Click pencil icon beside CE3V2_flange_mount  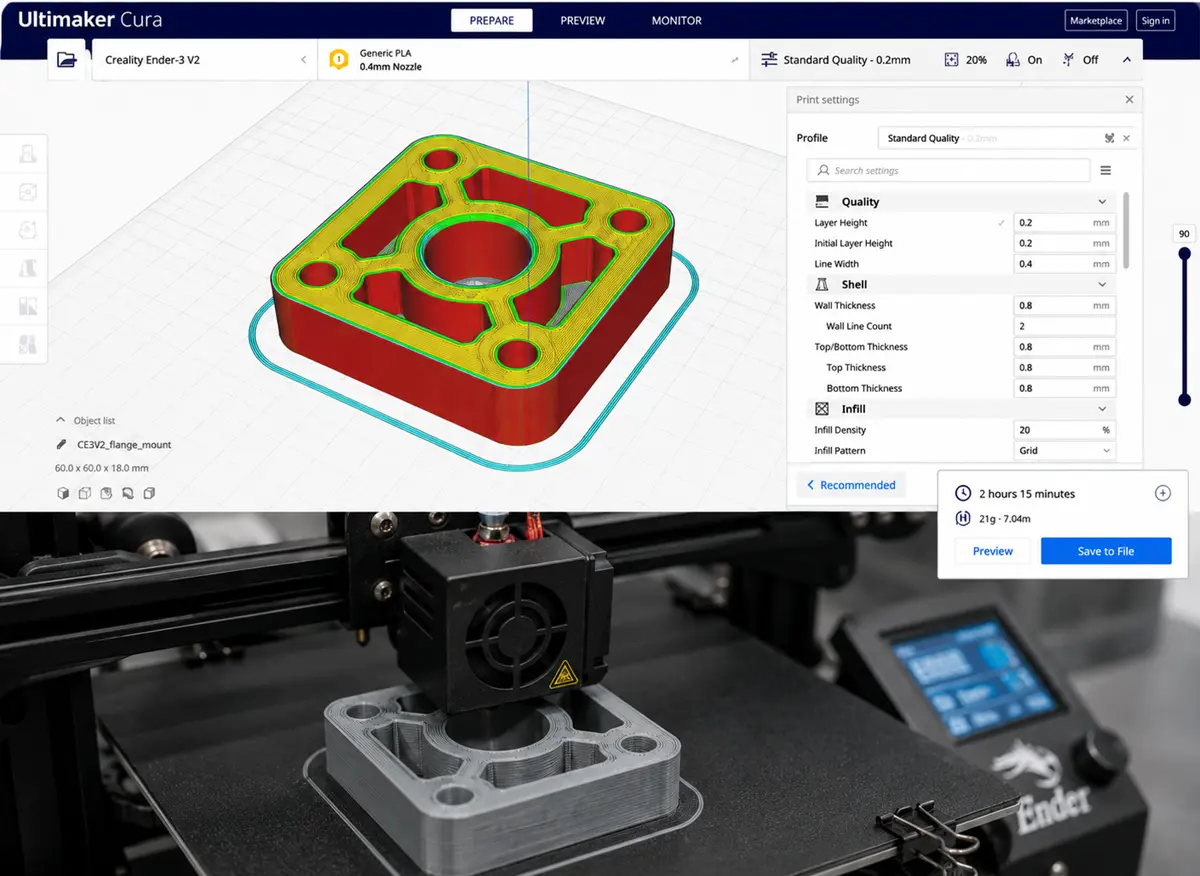coord(62,445)
